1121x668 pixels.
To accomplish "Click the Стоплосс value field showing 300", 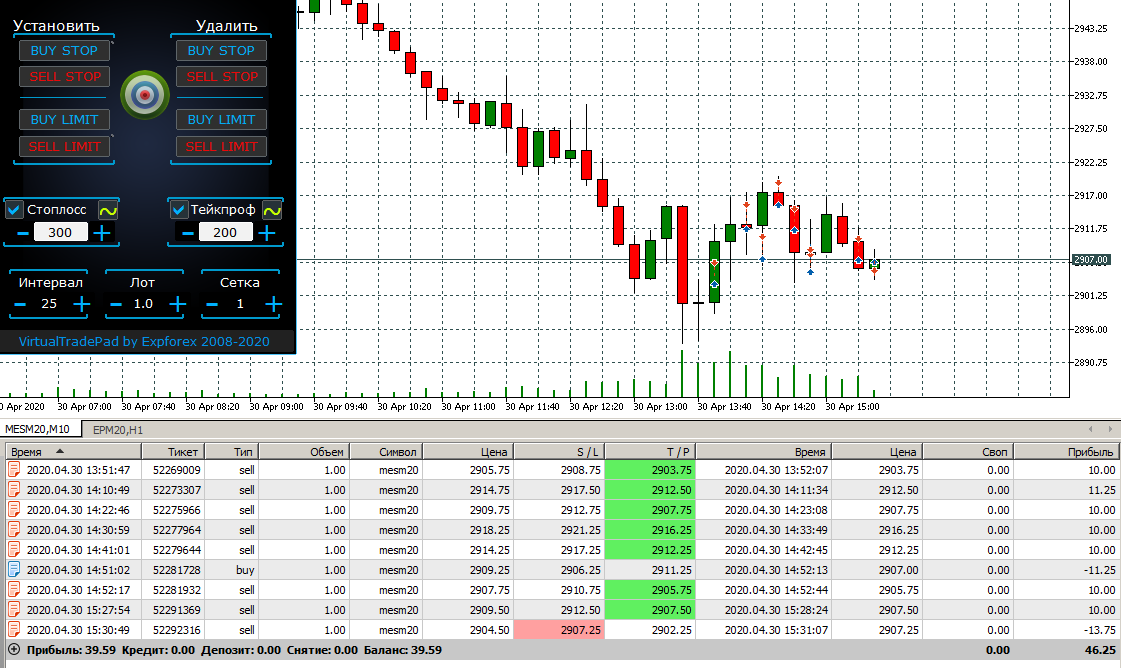I will 60,232.
